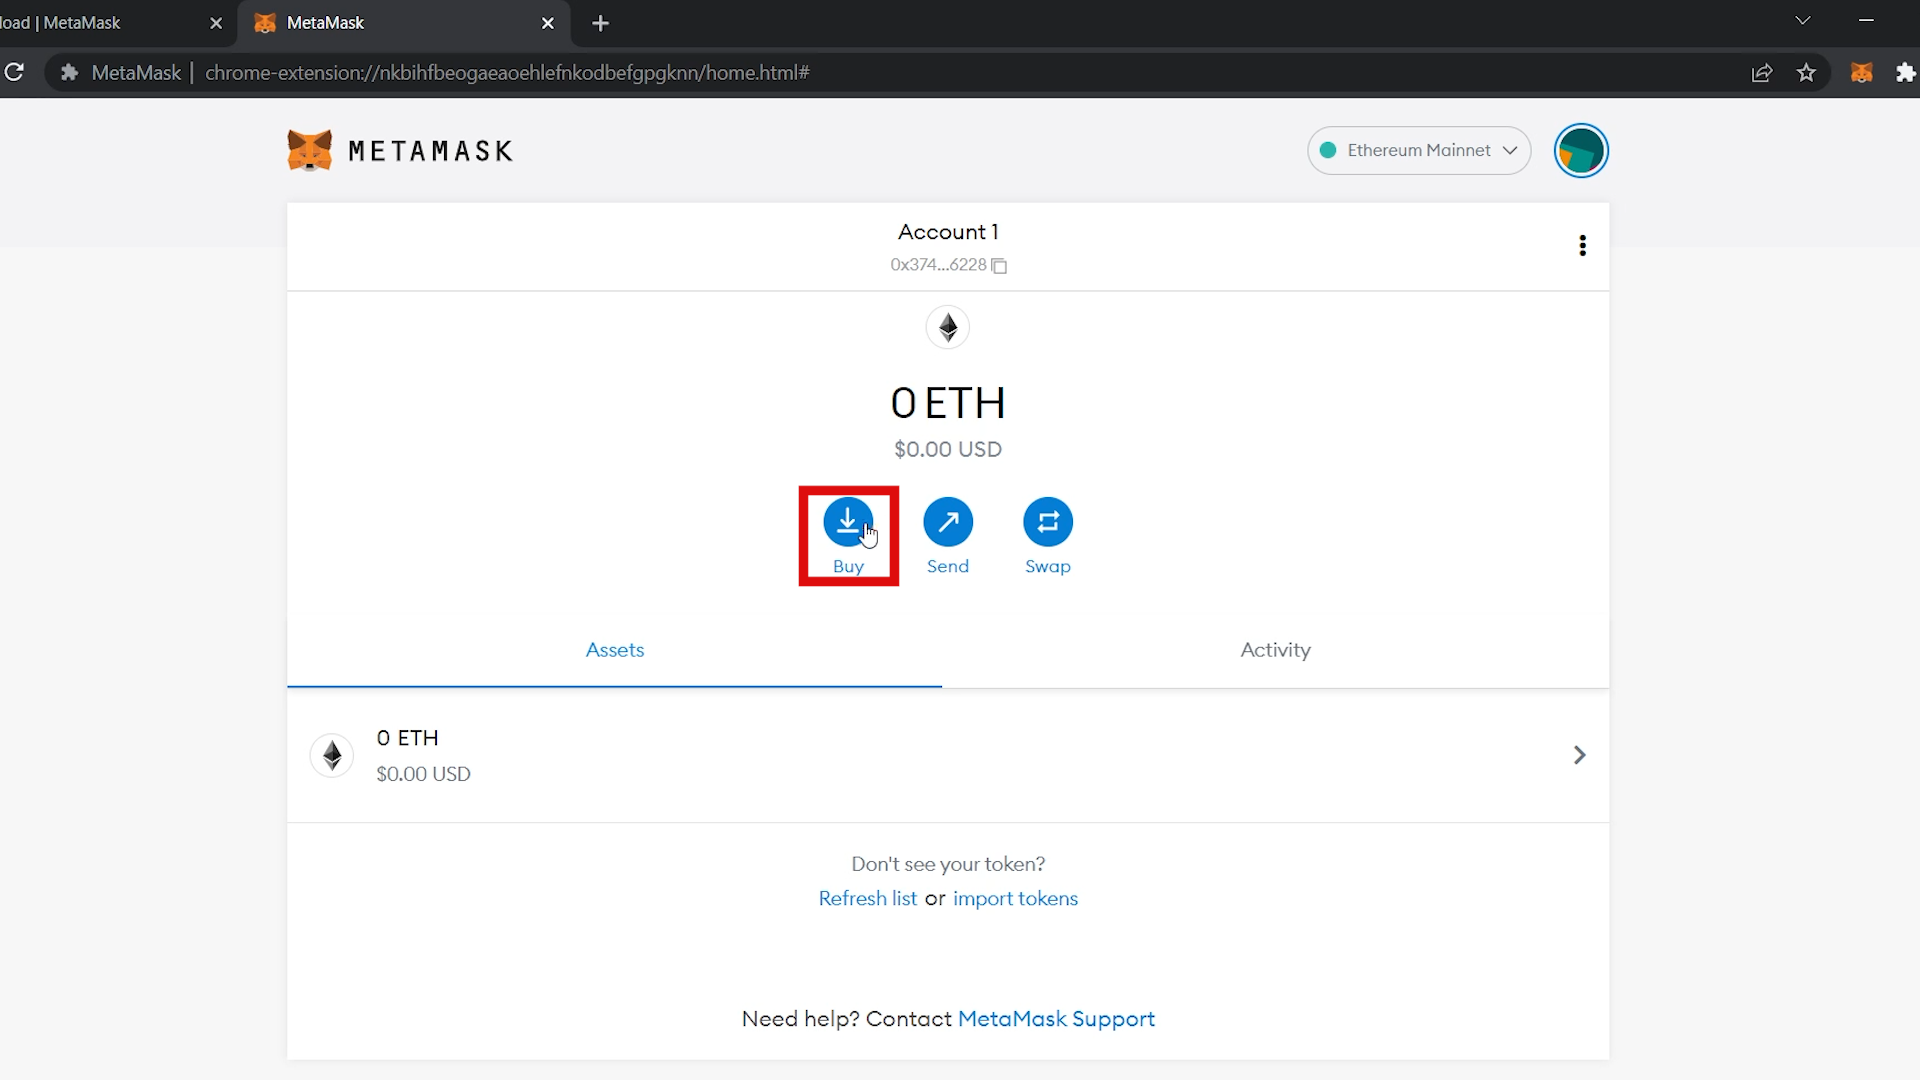Copy the account address 0x374...6228

(x=998, y=265)
